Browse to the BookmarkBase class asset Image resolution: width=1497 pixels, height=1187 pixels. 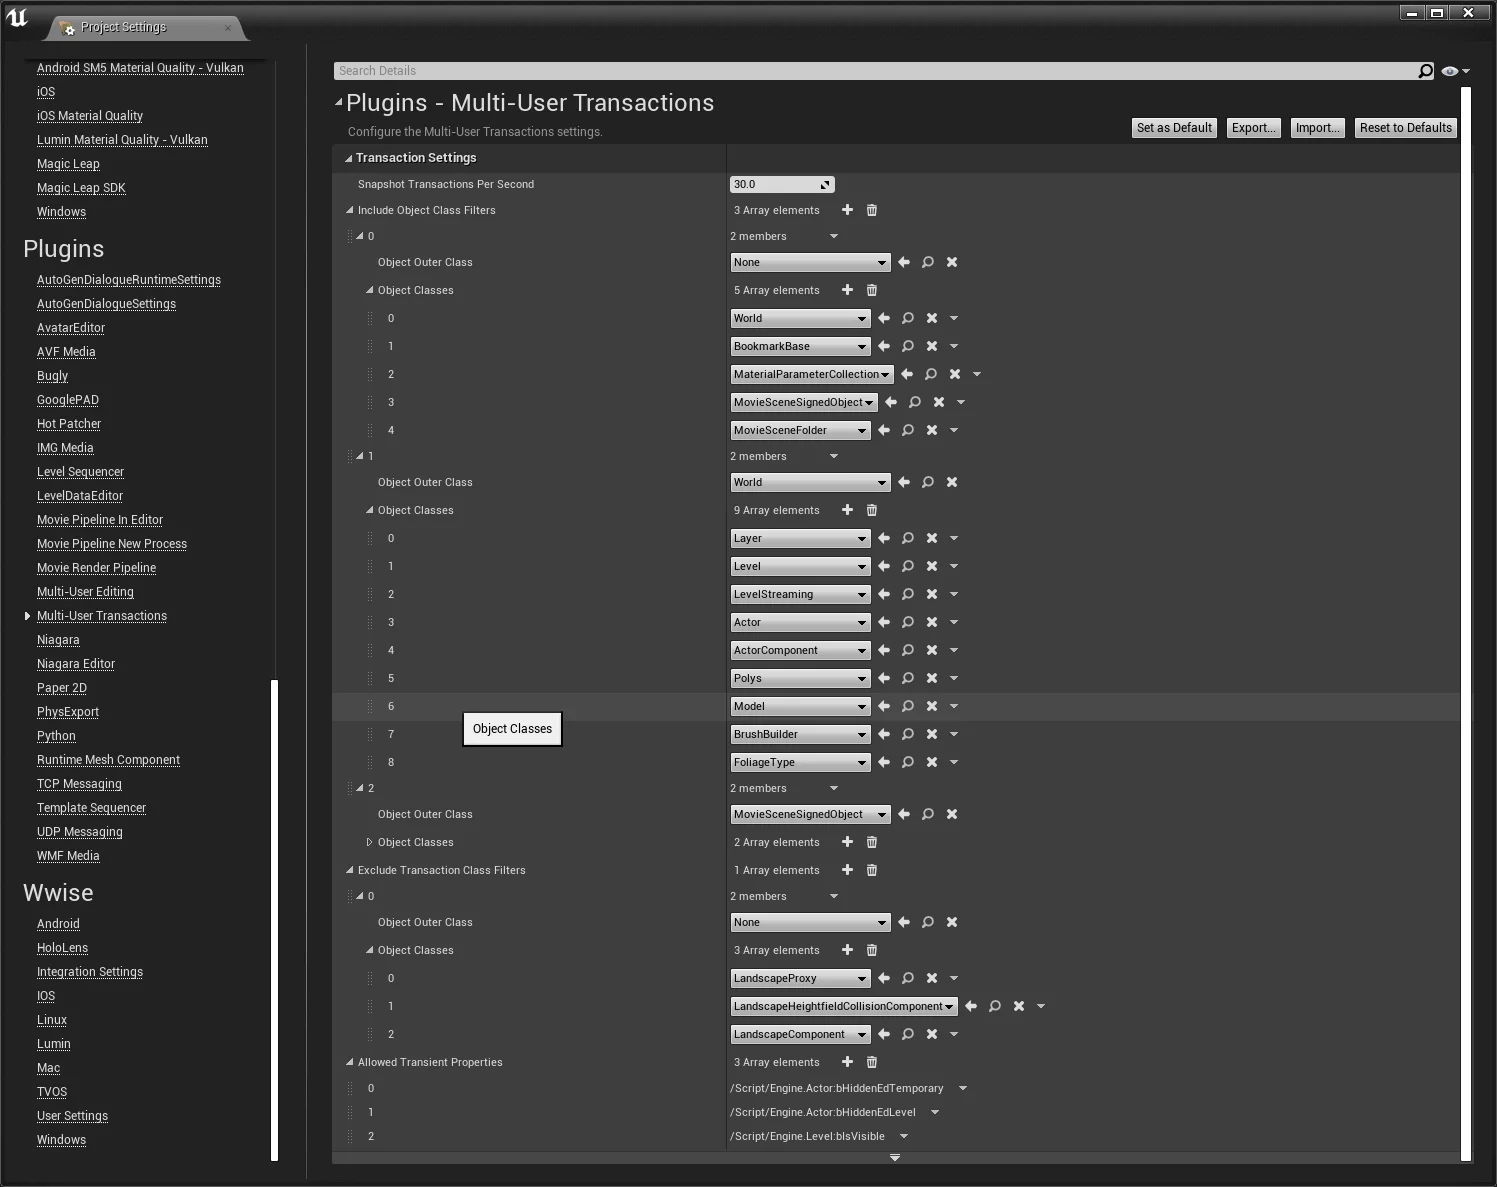point(907,346)
